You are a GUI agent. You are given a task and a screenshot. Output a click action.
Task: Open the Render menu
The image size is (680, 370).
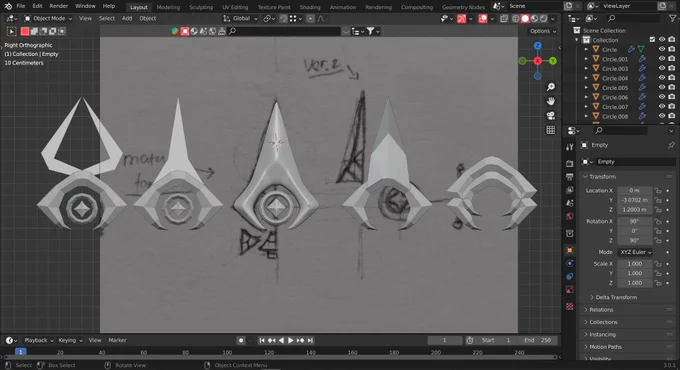pos(59,6)
